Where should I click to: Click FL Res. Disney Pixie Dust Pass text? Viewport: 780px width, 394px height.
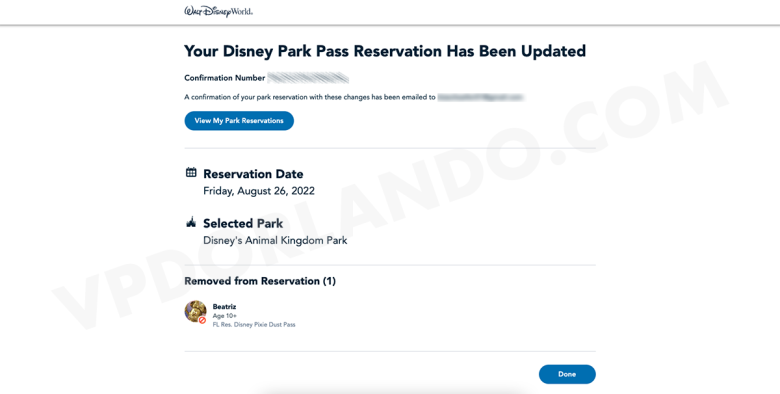click(x=254, y=325)
